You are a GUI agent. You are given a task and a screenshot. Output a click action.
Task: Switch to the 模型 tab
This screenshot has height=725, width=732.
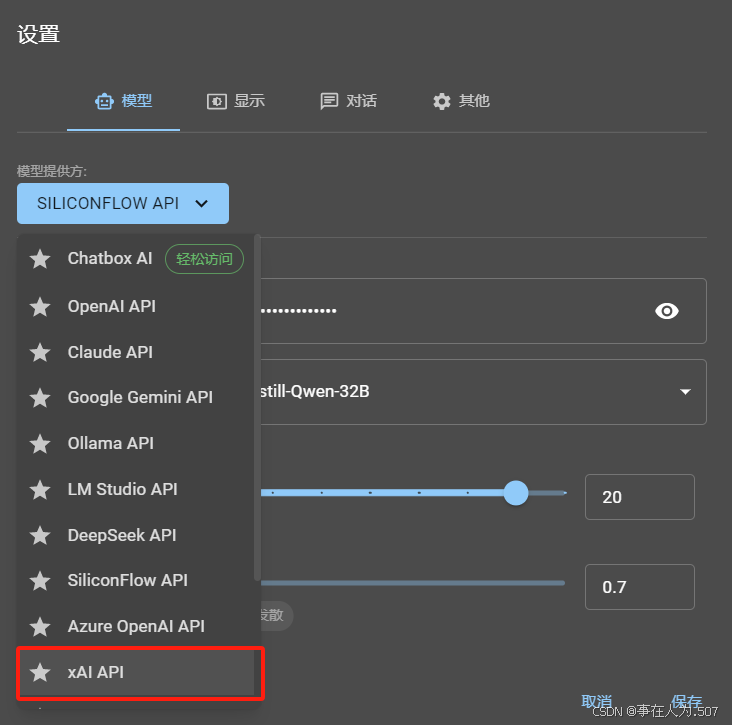click(x=123, y=101)
